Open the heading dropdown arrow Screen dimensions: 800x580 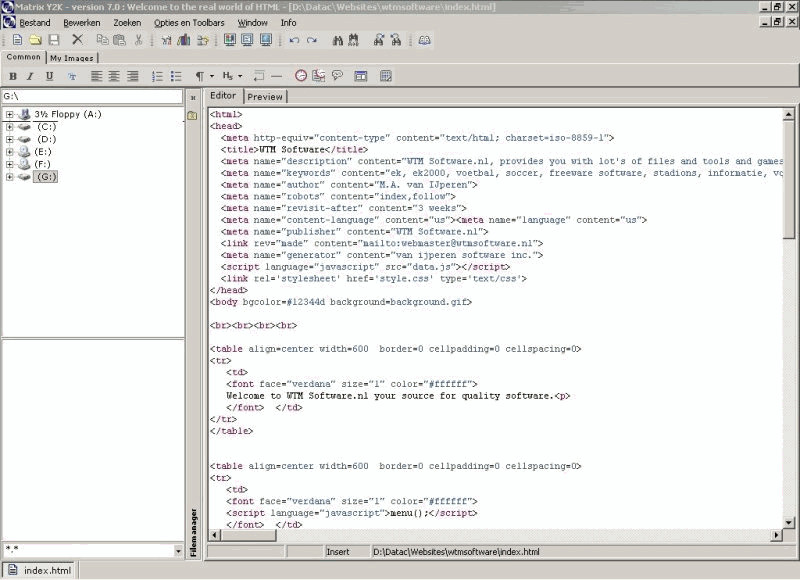[x=240, y=77]
